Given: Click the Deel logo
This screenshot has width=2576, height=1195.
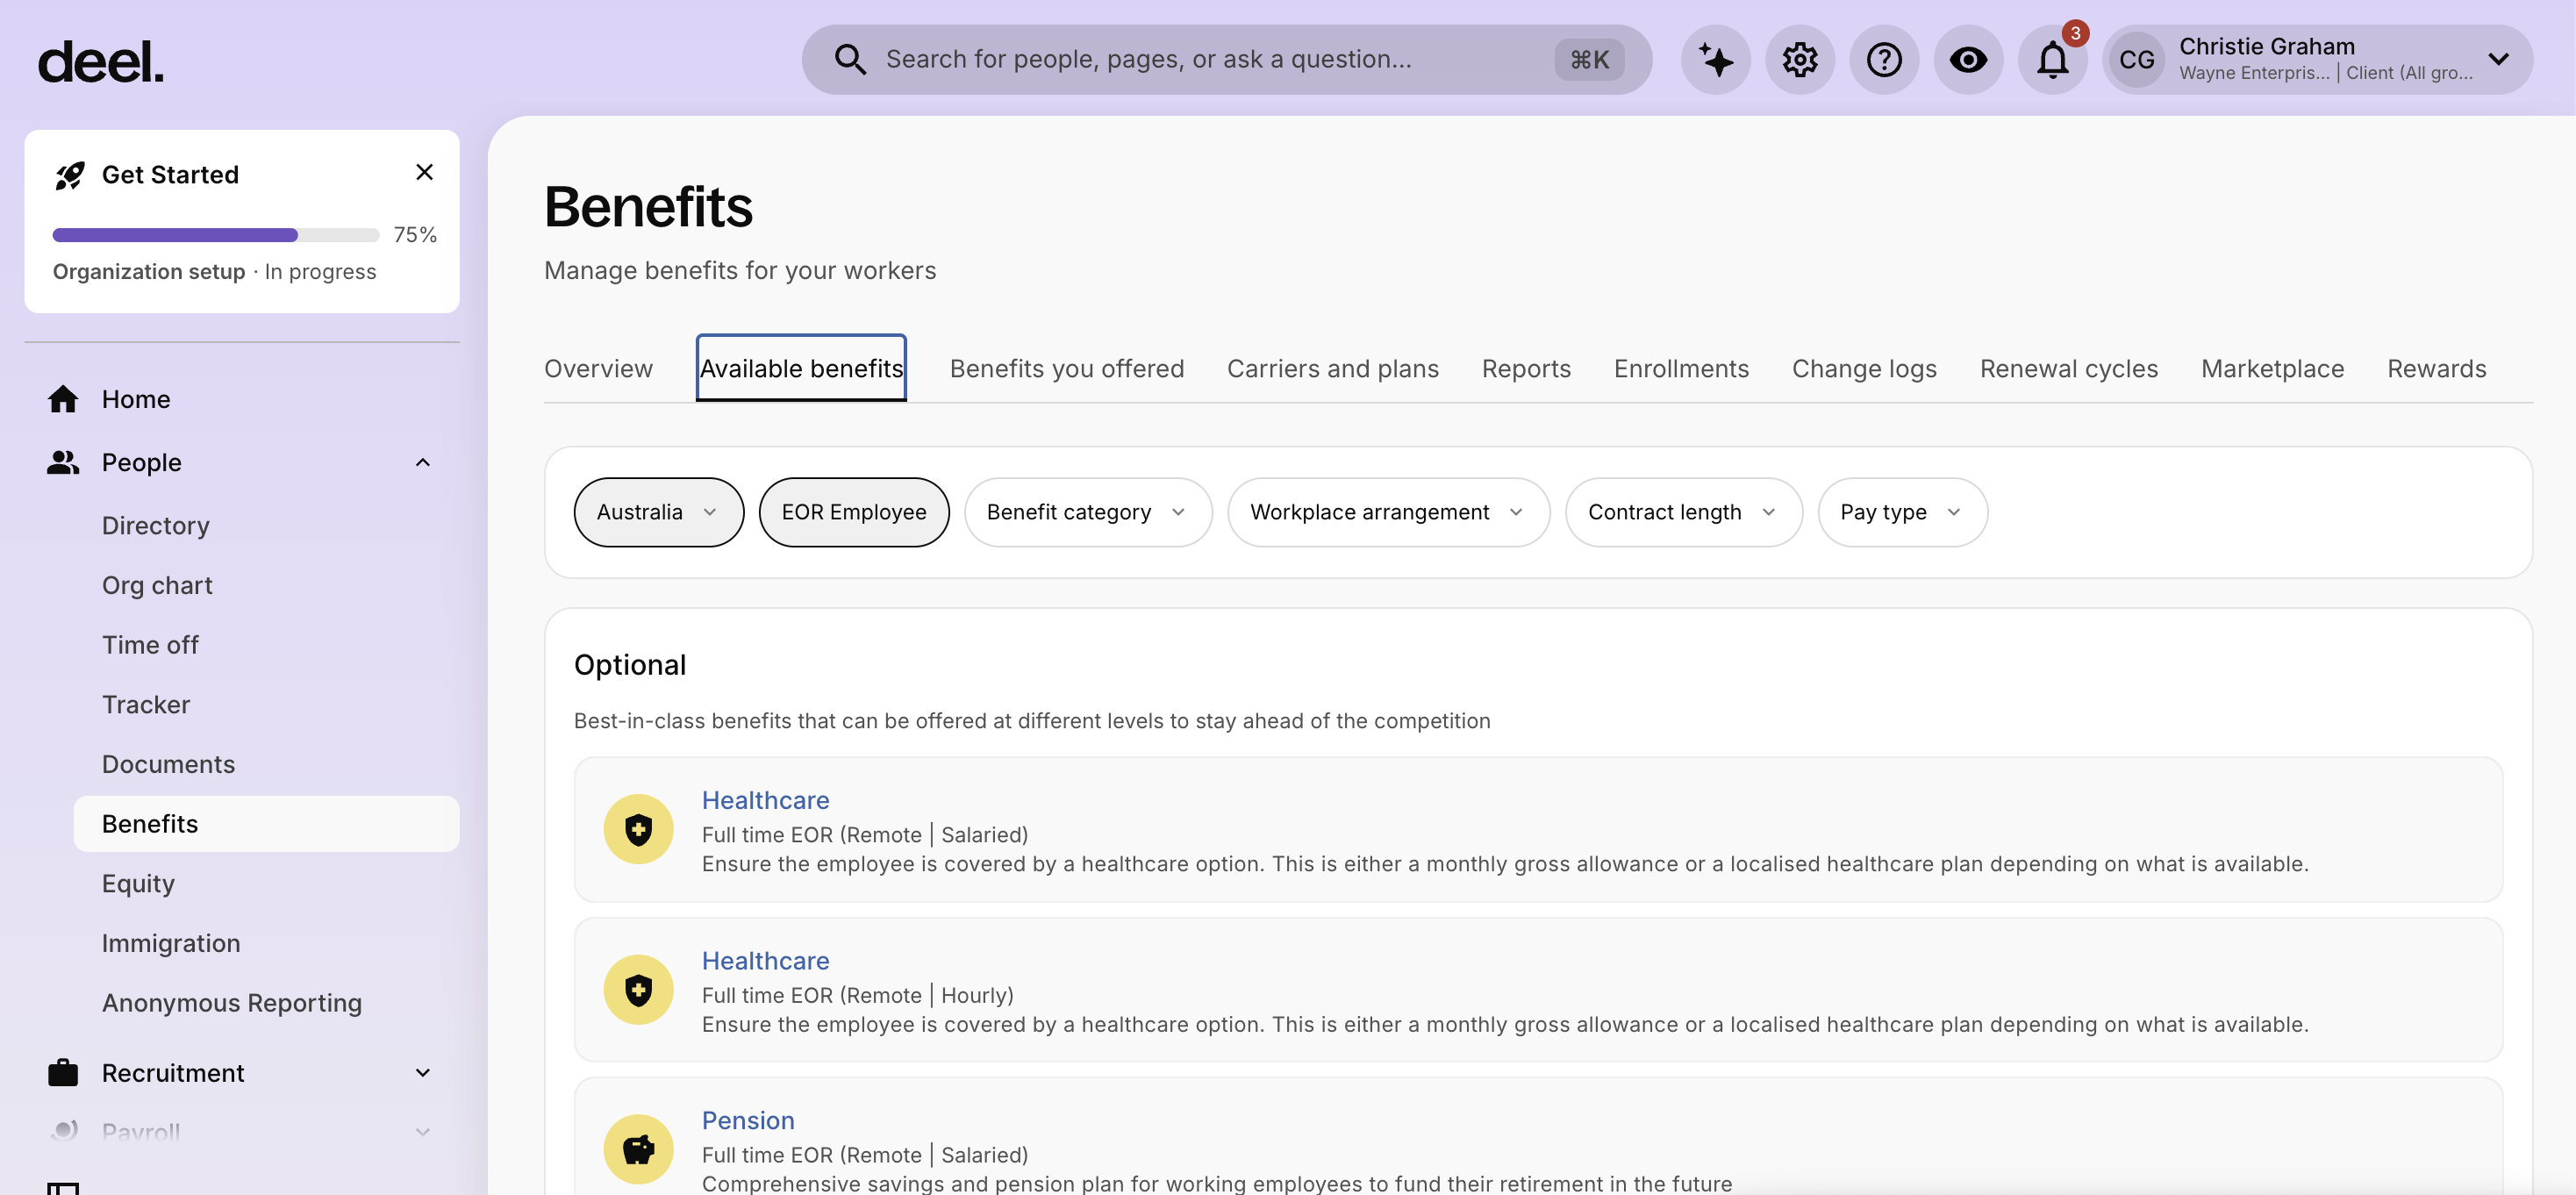Looking at the screenshot, I should coord(100,62).
